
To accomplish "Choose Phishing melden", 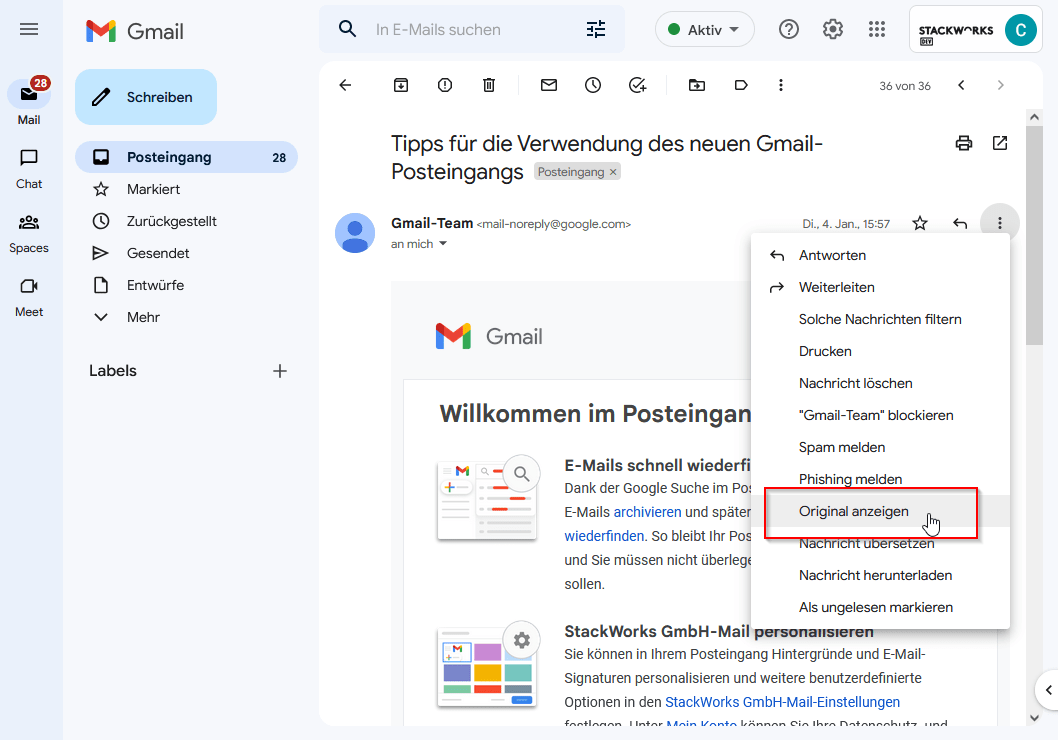I will [880, 480].
